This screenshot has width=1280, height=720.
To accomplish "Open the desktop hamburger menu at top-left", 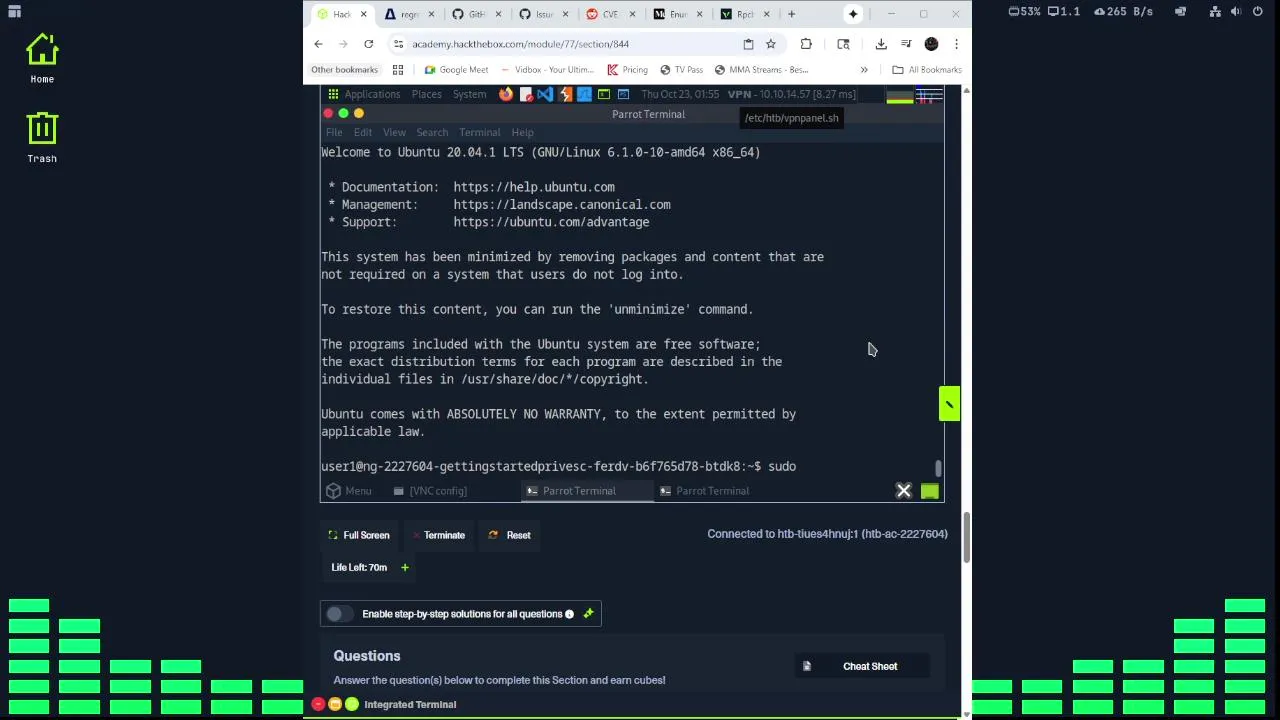I will point(14,12).
